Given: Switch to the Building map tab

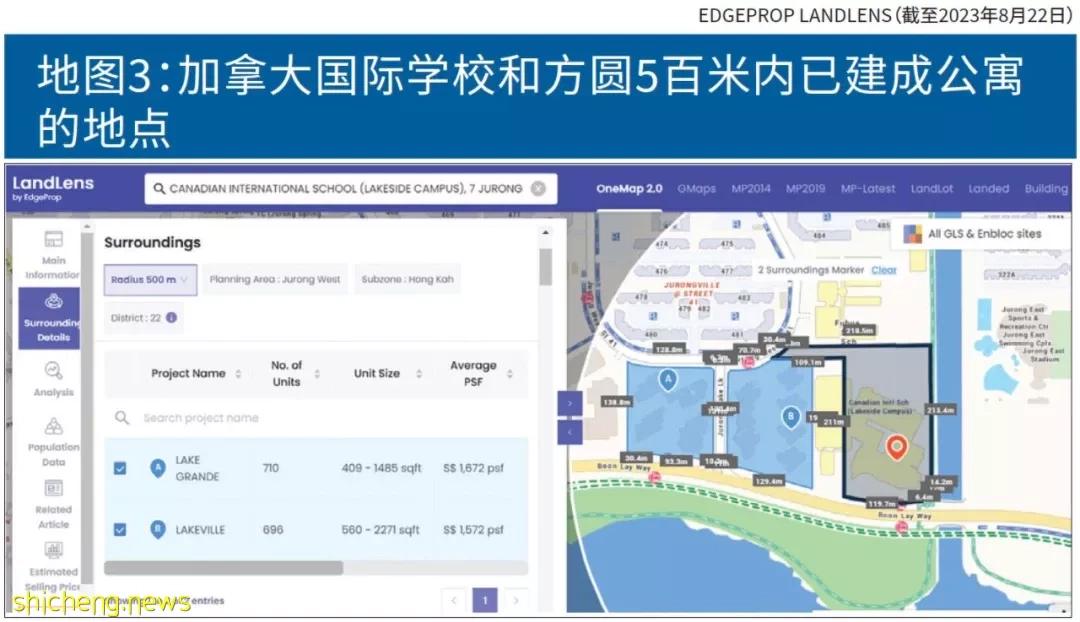Looking at the screenshot, I should 1046,189.
